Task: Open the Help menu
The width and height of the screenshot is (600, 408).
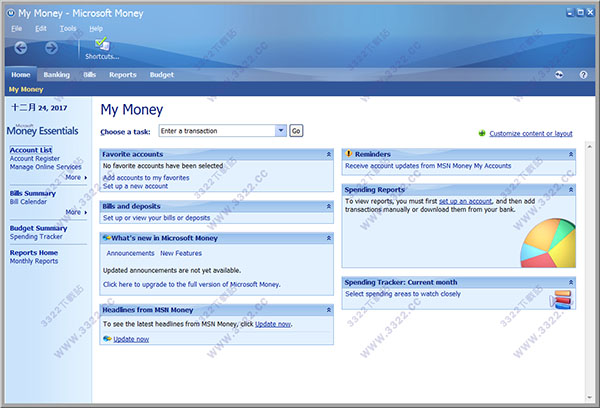Action: [x=96, y=29]
